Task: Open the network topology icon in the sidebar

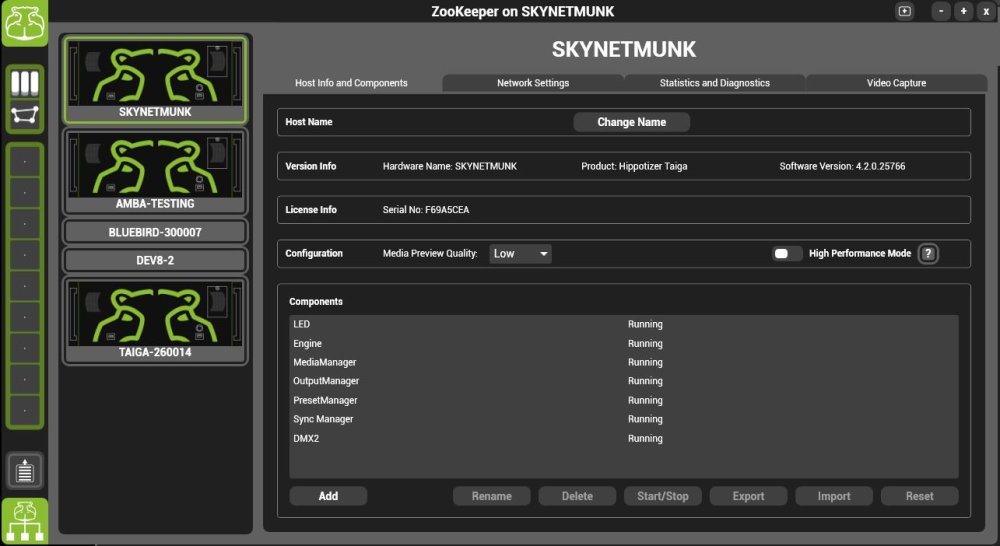Action: coord(25,115)
